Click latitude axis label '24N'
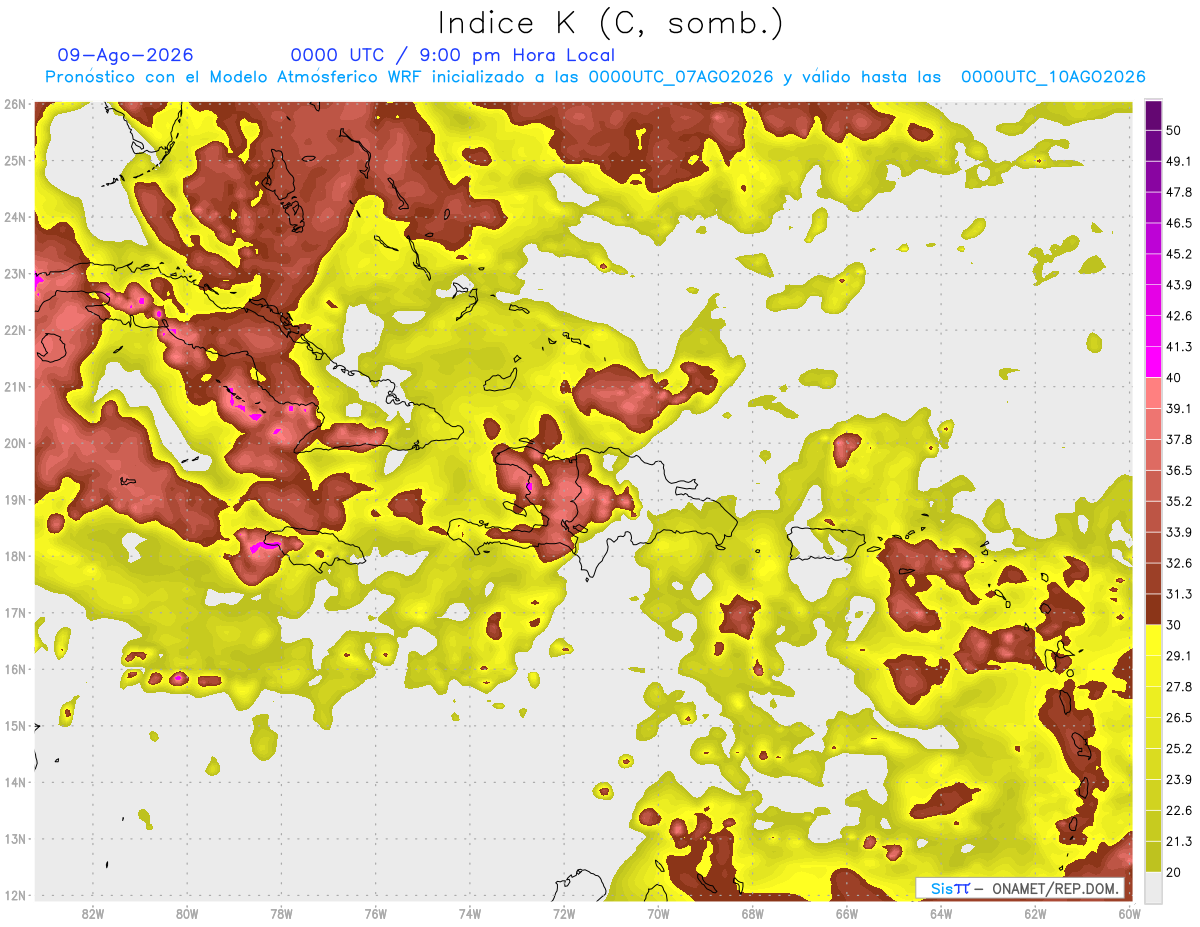 tap(15, 217)
